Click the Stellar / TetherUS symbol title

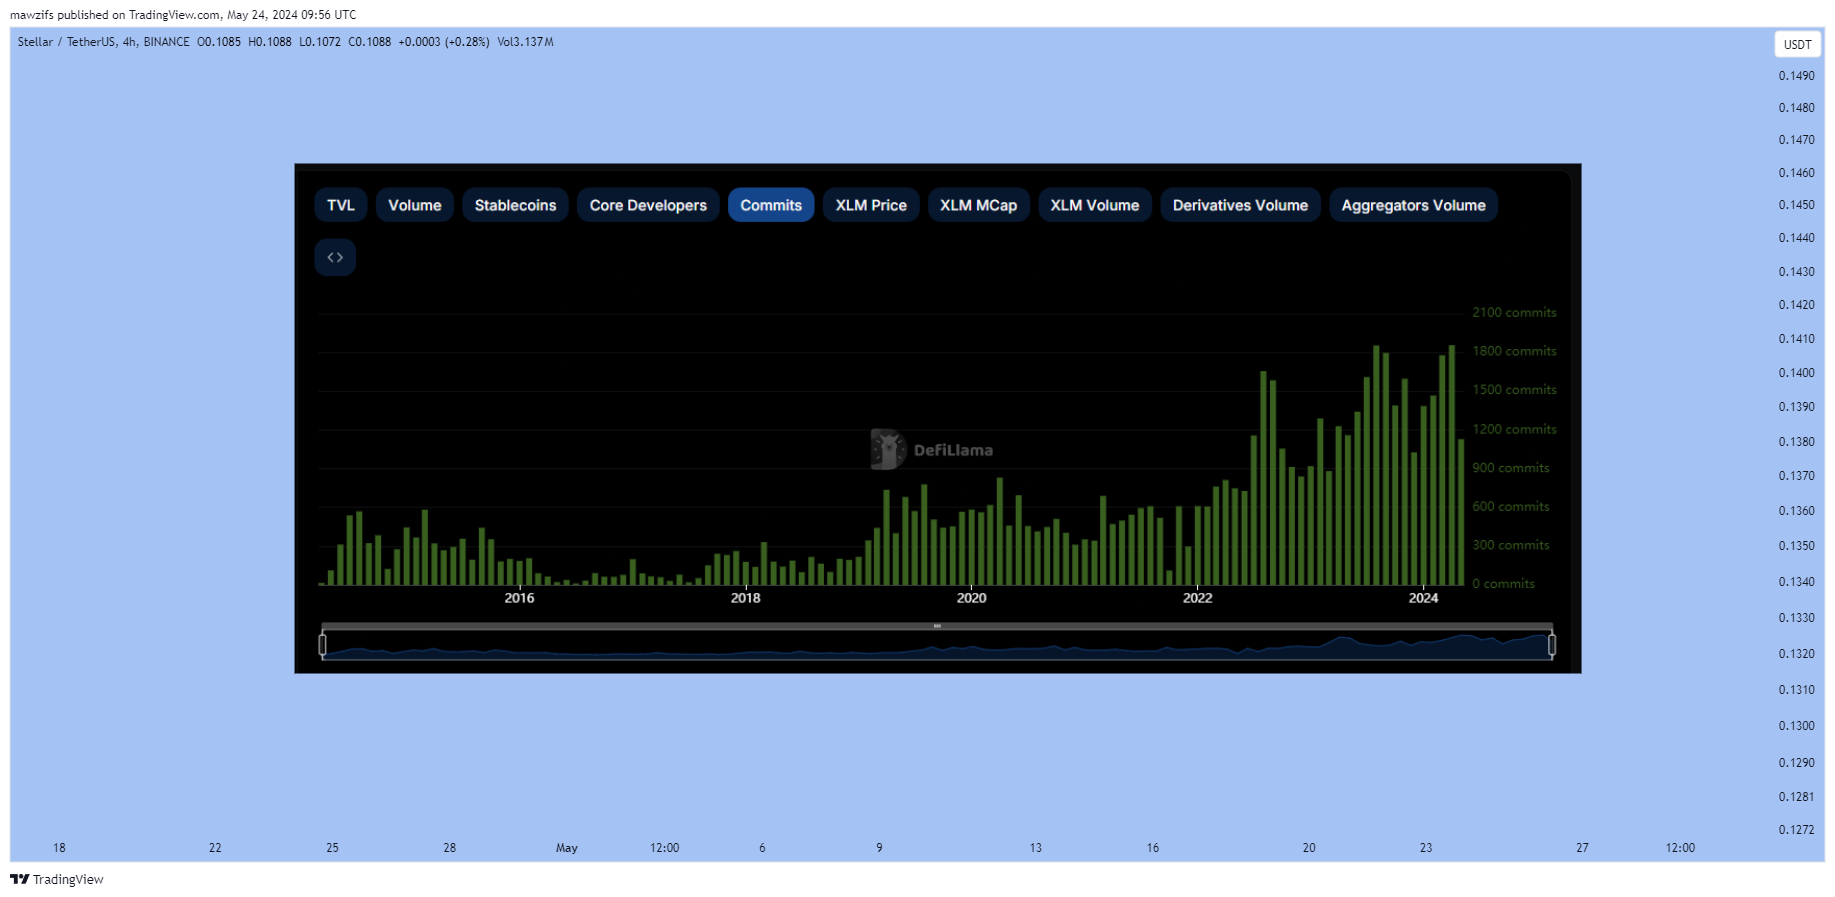pyautogui.click(x=66, y=42)
